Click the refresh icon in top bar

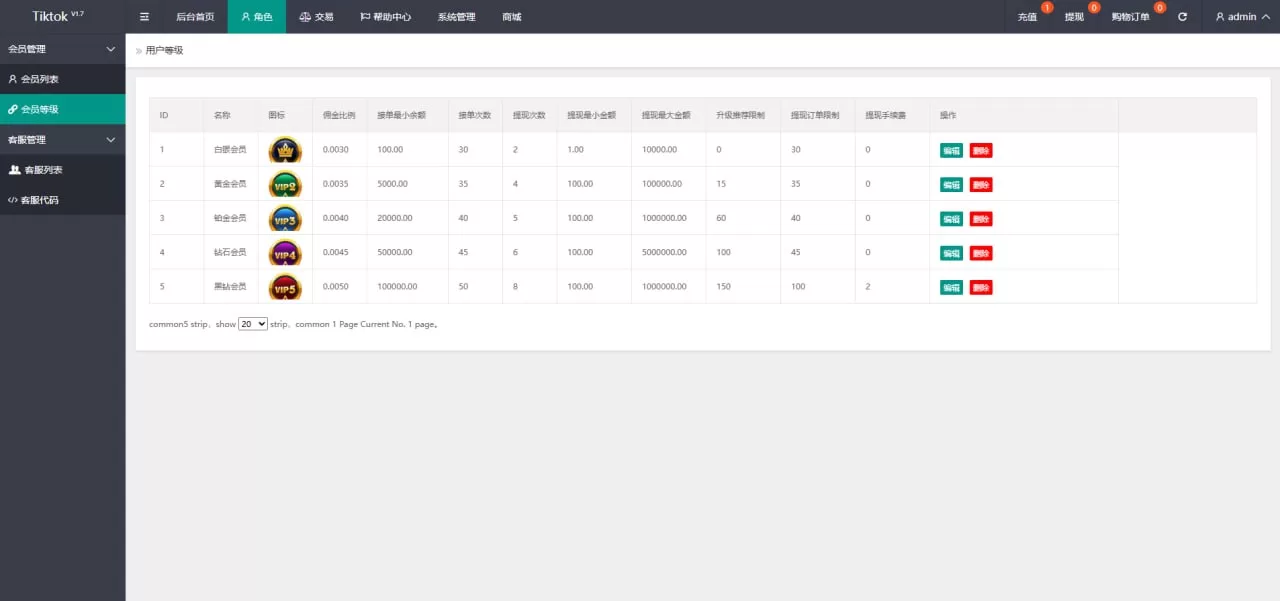1183,17
